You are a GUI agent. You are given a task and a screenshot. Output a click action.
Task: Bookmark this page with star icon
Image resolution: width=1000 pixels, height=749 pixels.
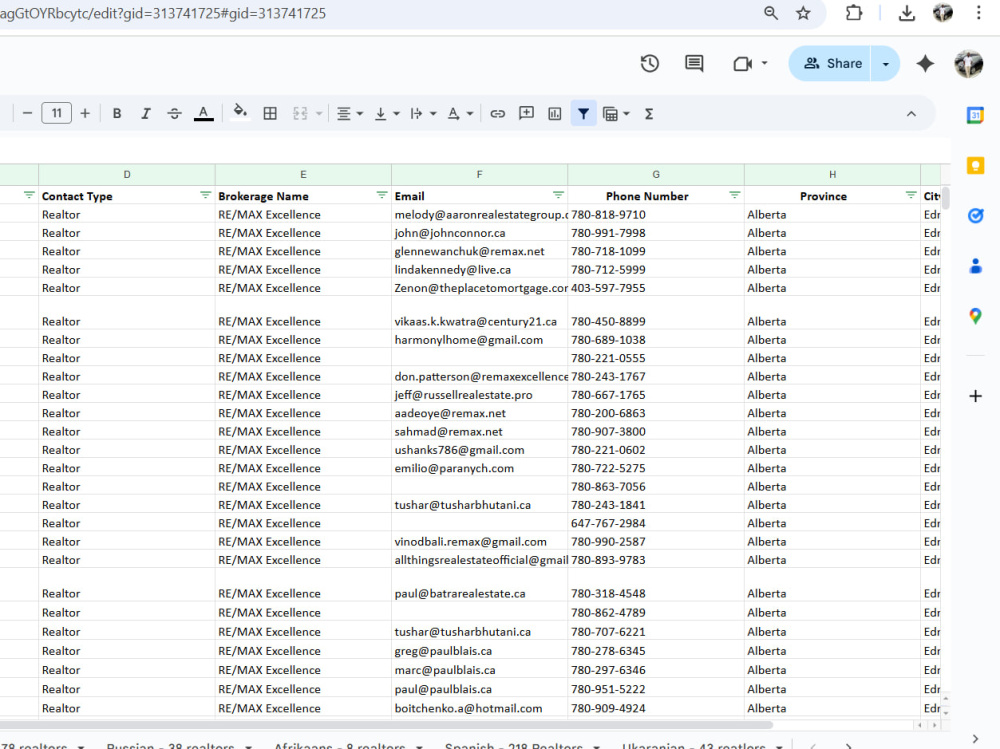tap(803, 13)
